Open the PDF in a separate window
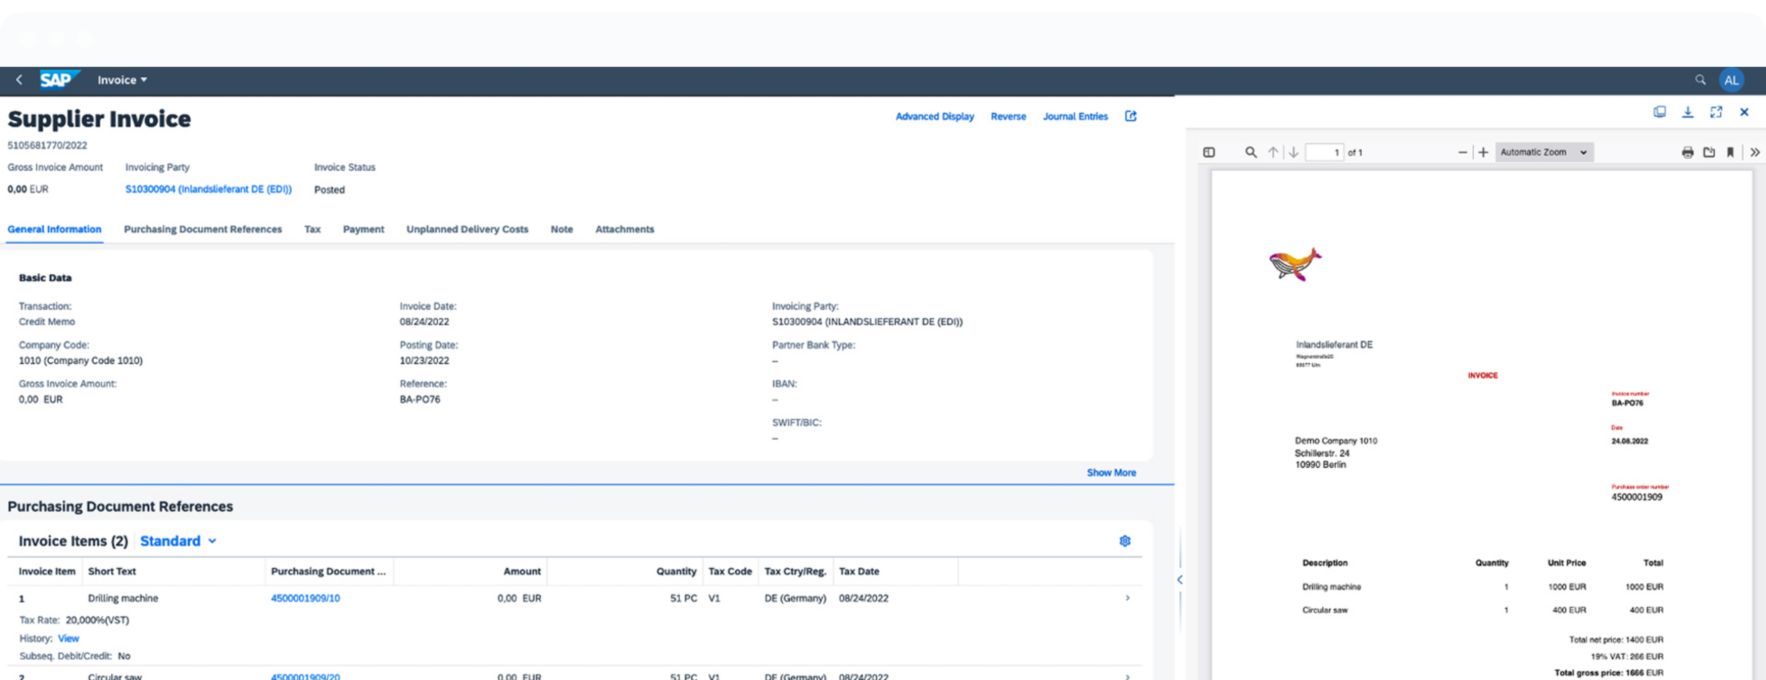This screenshot has width=1766, height=680. tap(1659, 113)
